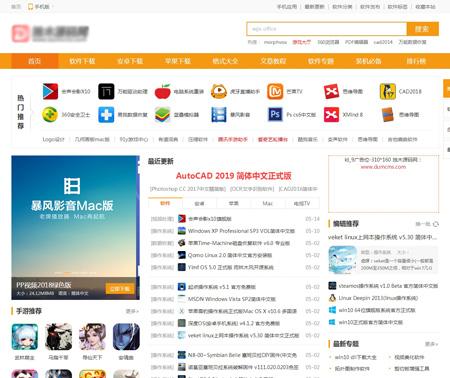Image resolution: width=450 pixels, height=378 pixels.
Task: Click the penguin icon for Linux Deepin
Action: click(332, 298)
